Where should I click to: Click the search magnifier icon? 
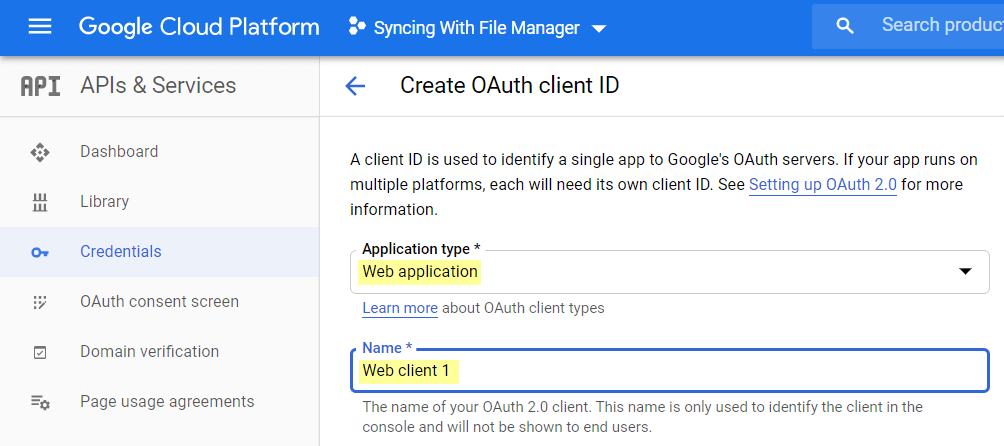(x=845, y=27)
